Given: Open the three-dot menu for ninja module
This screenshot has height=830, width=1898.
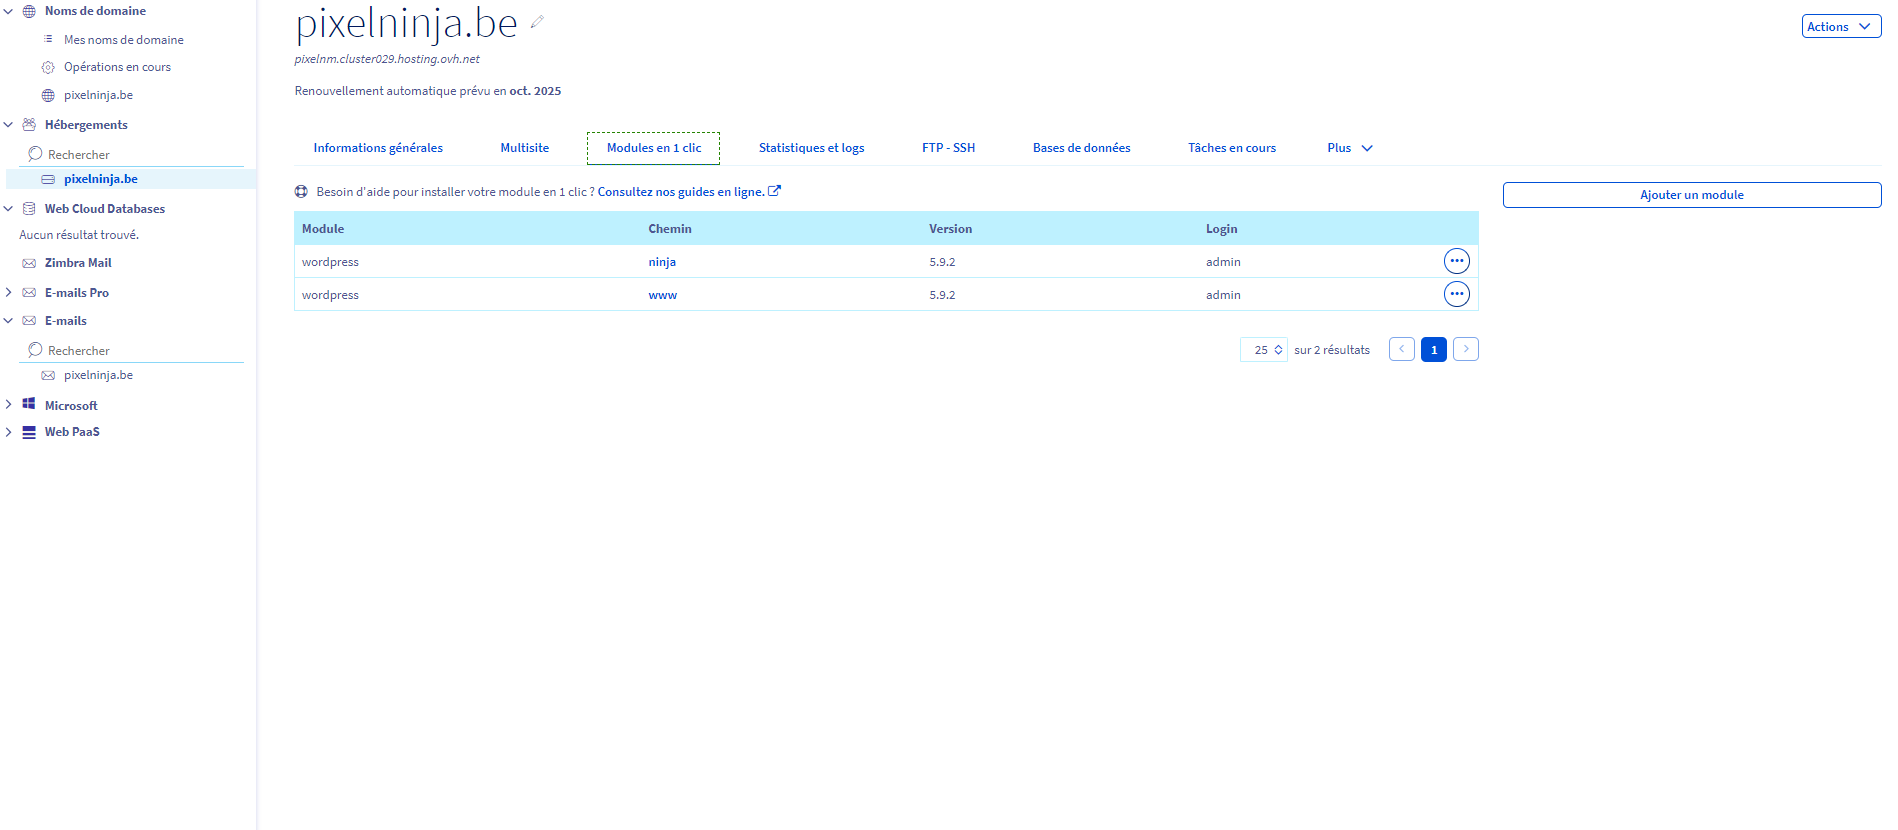Looking at the screenshot, I should 1456,261.
